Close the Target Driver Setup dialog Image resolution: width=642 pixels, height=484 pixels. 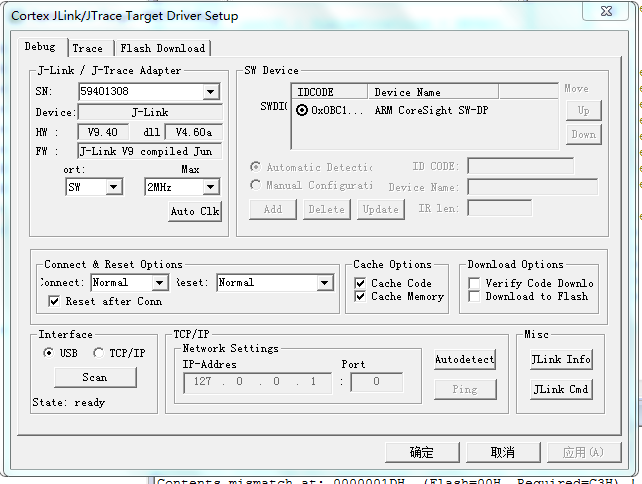[x=606, y=11]
